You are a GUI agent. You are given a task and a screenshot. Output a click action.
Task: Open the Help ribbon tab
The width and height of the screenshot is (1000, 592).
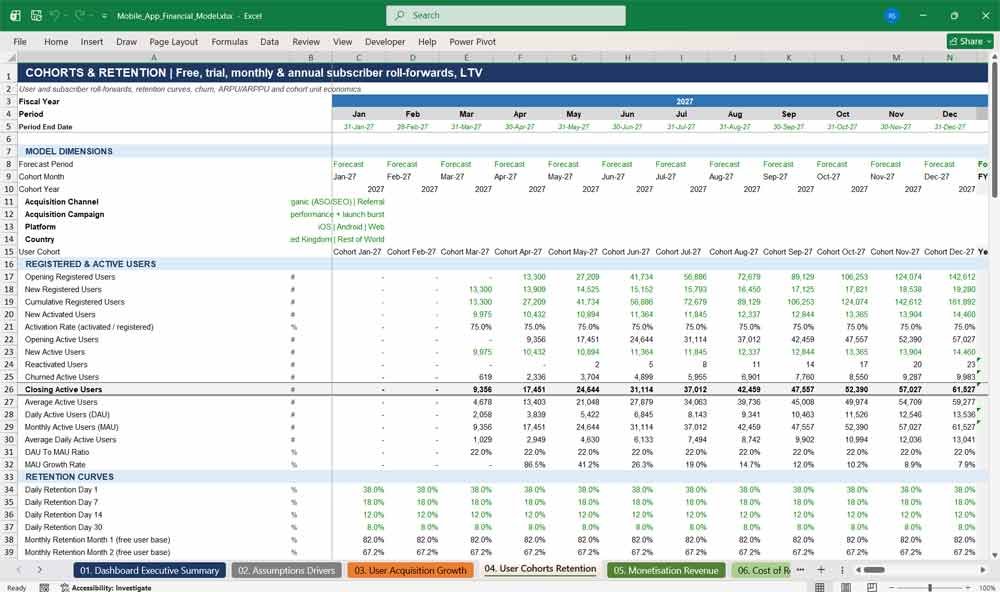[427, 41]
